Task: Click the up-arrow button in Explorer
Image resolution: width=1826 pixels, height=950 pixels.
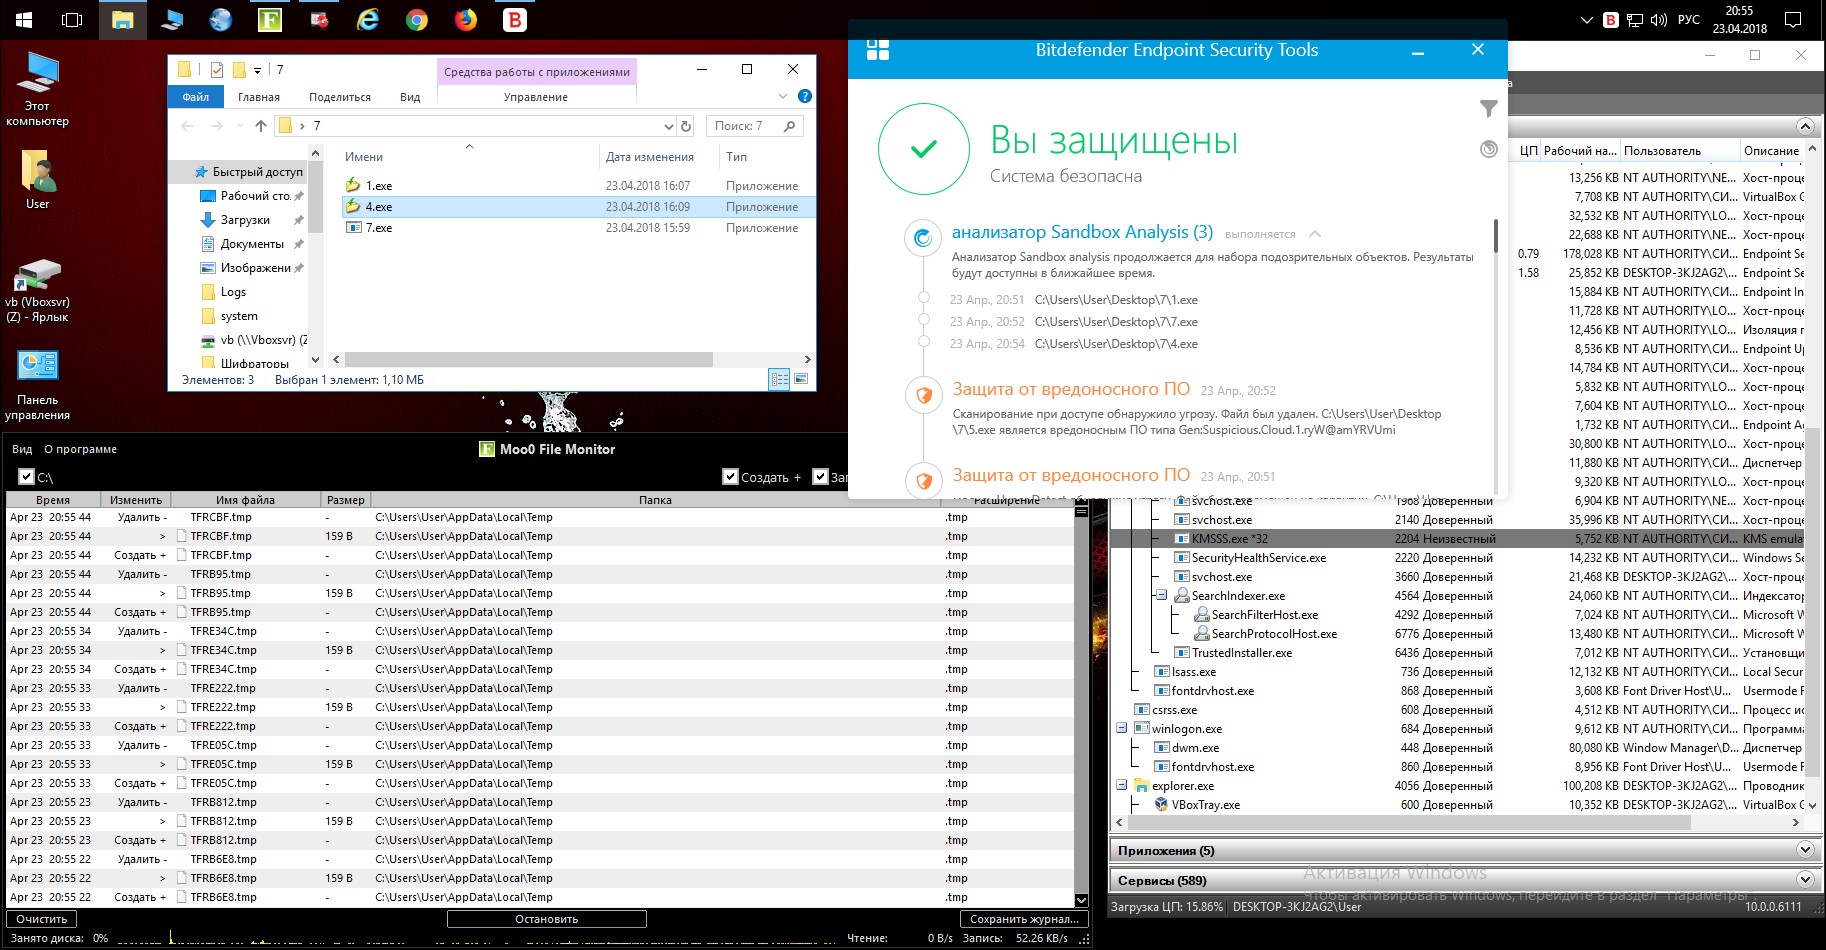Action: [261, 126]
